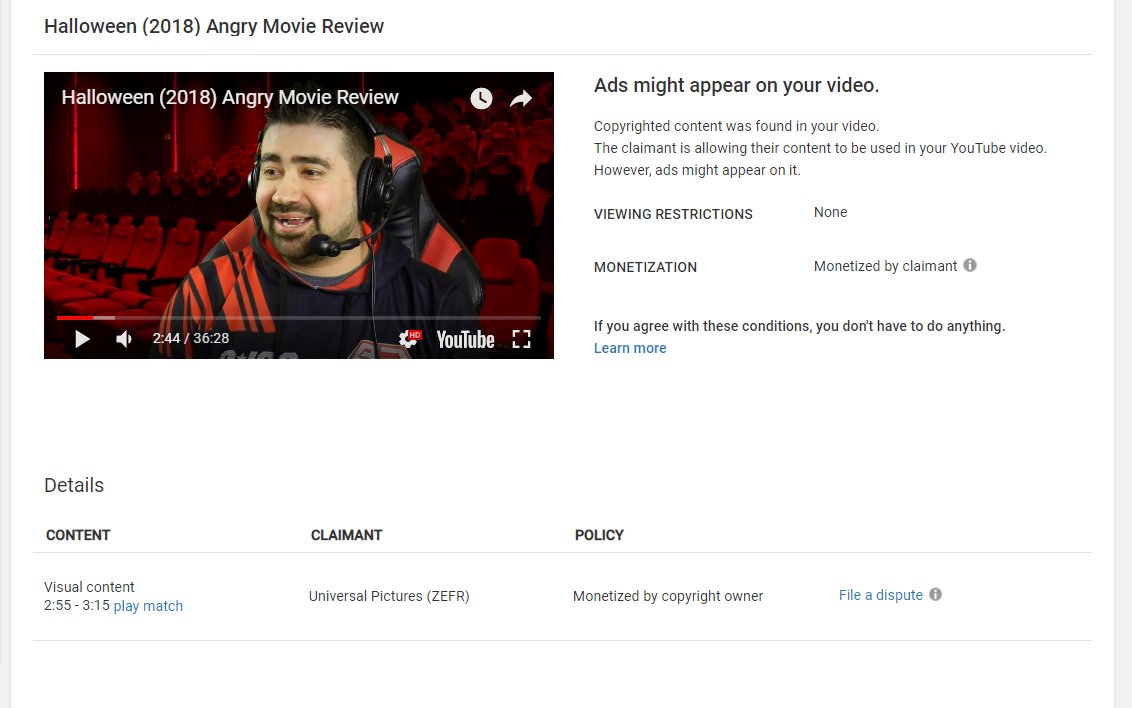Click the Watch later clock icon

click(481, 98)
